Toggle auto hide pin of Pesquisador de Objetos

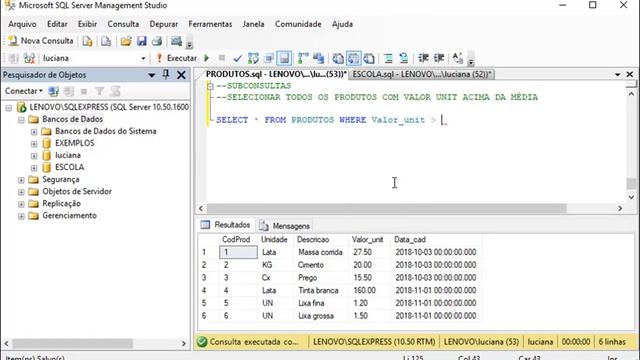point(166,75)
